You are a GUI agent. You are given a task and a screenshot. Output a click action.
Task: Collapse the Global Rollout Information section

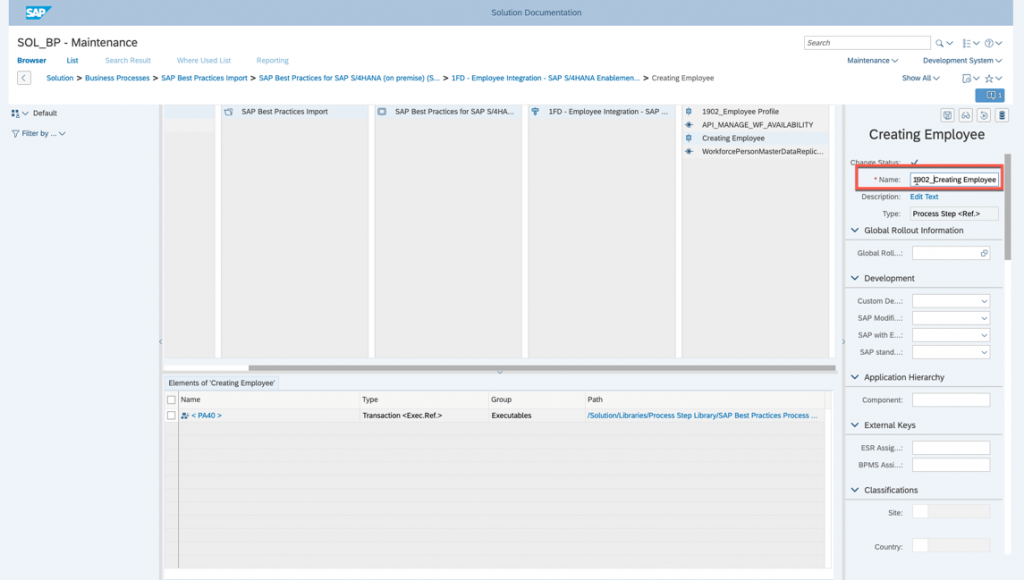click(855, 231)
